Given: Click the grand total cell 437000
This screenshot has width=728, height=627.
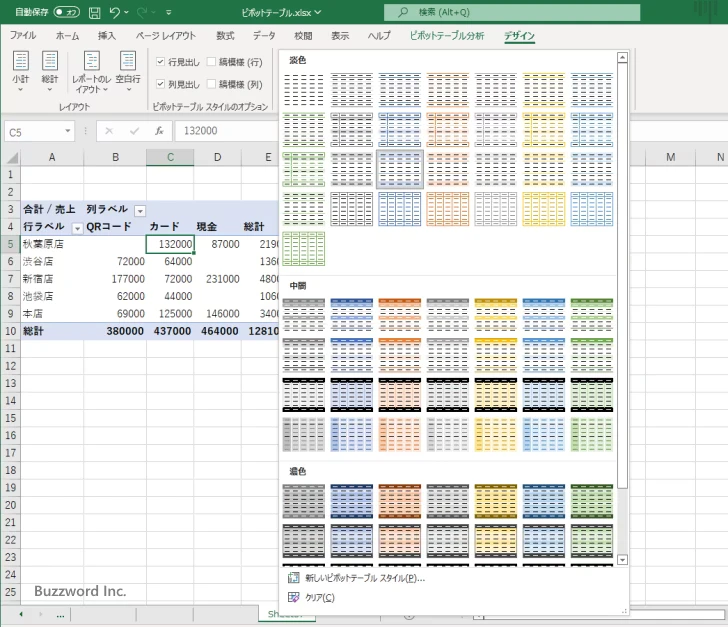Looking at the screenshot, I should point(170,331).
